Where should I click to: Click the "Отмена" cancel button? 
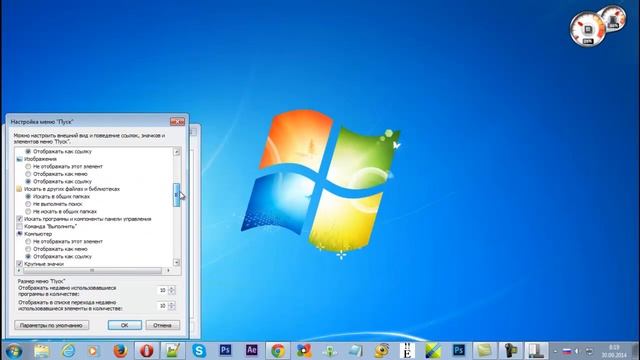tap(162, 325)
